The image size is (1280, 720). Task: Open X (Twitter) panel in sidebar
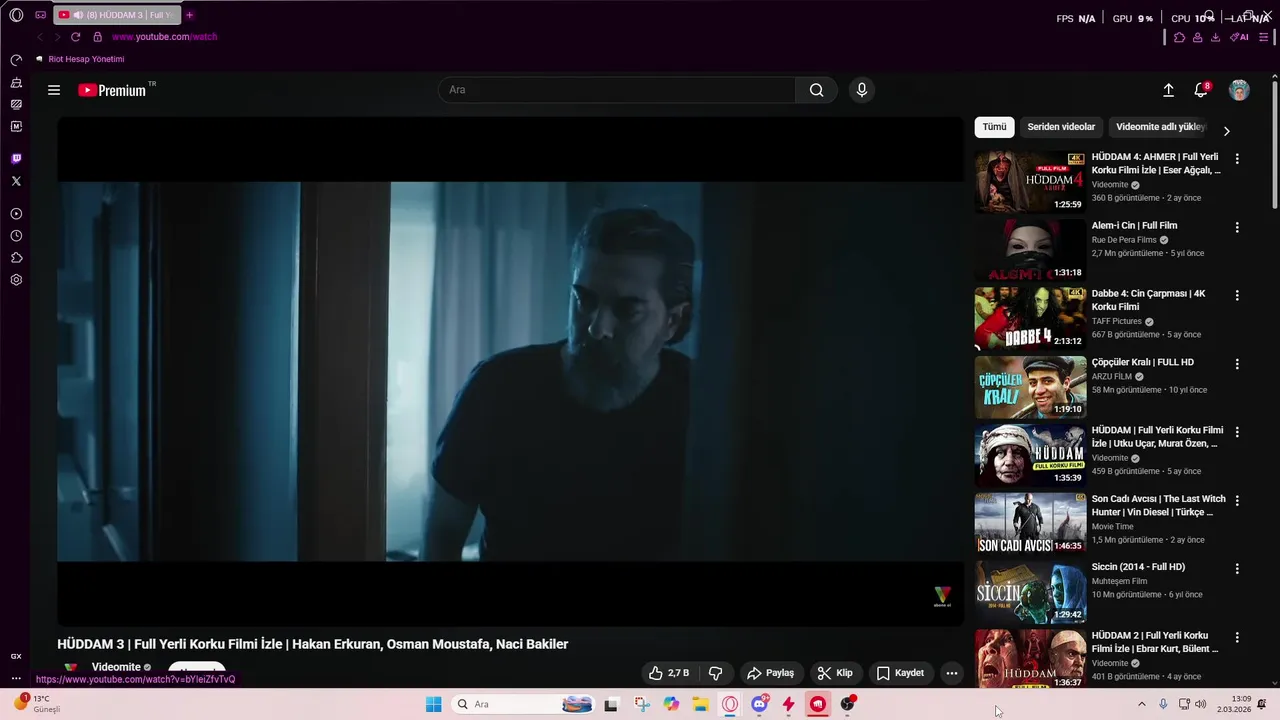[16, 181]
